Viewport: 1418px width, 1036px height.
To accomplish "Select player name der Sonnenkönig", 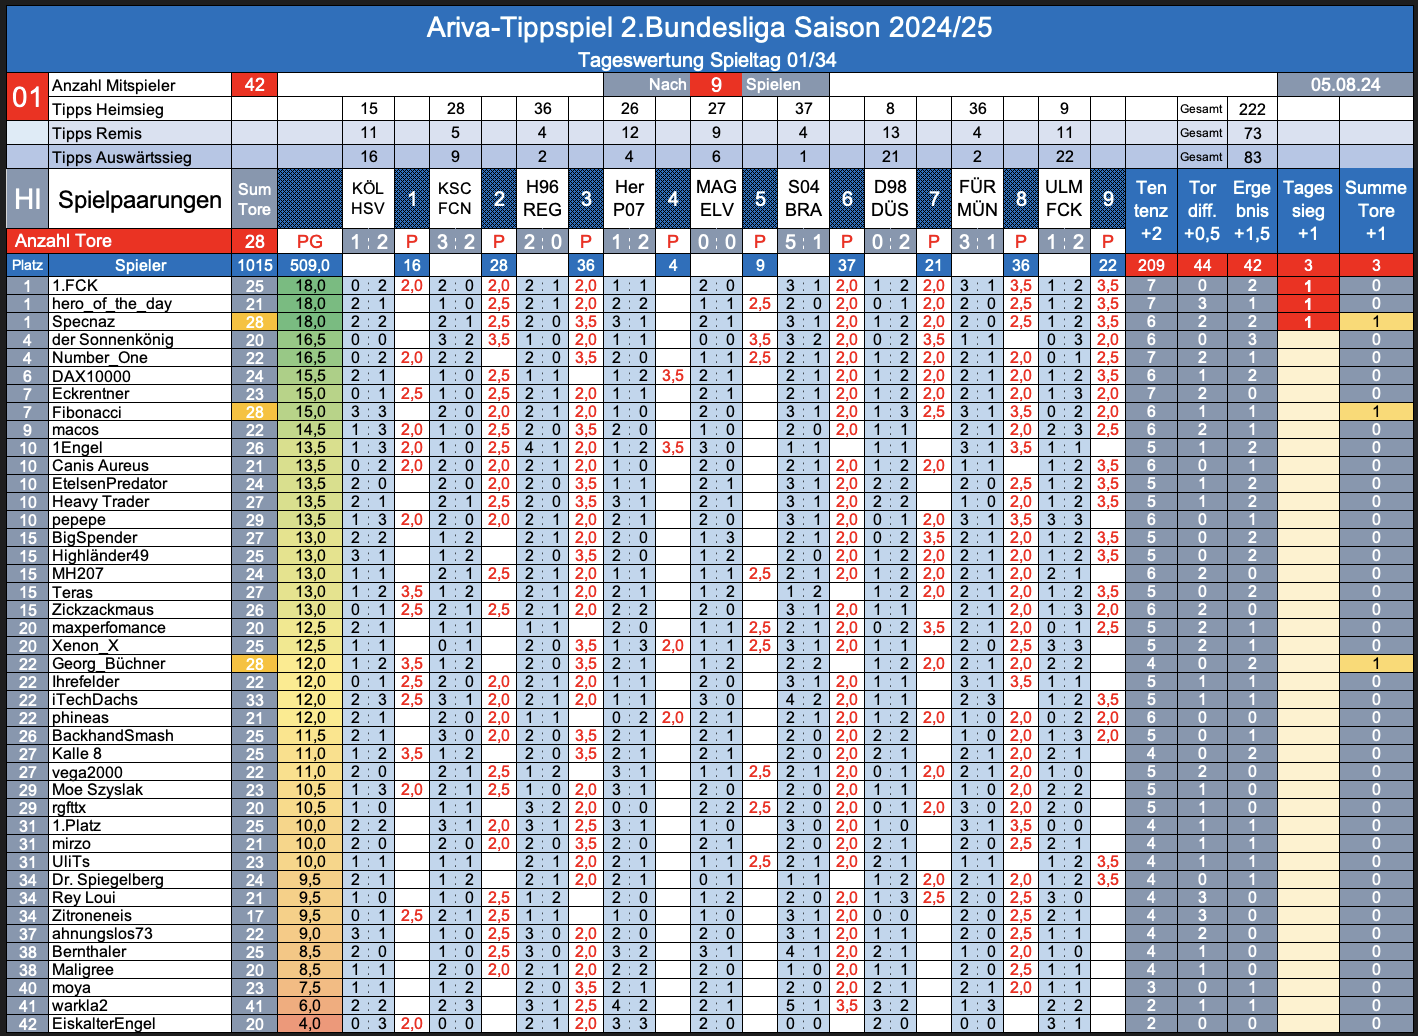I will (113, 339).
